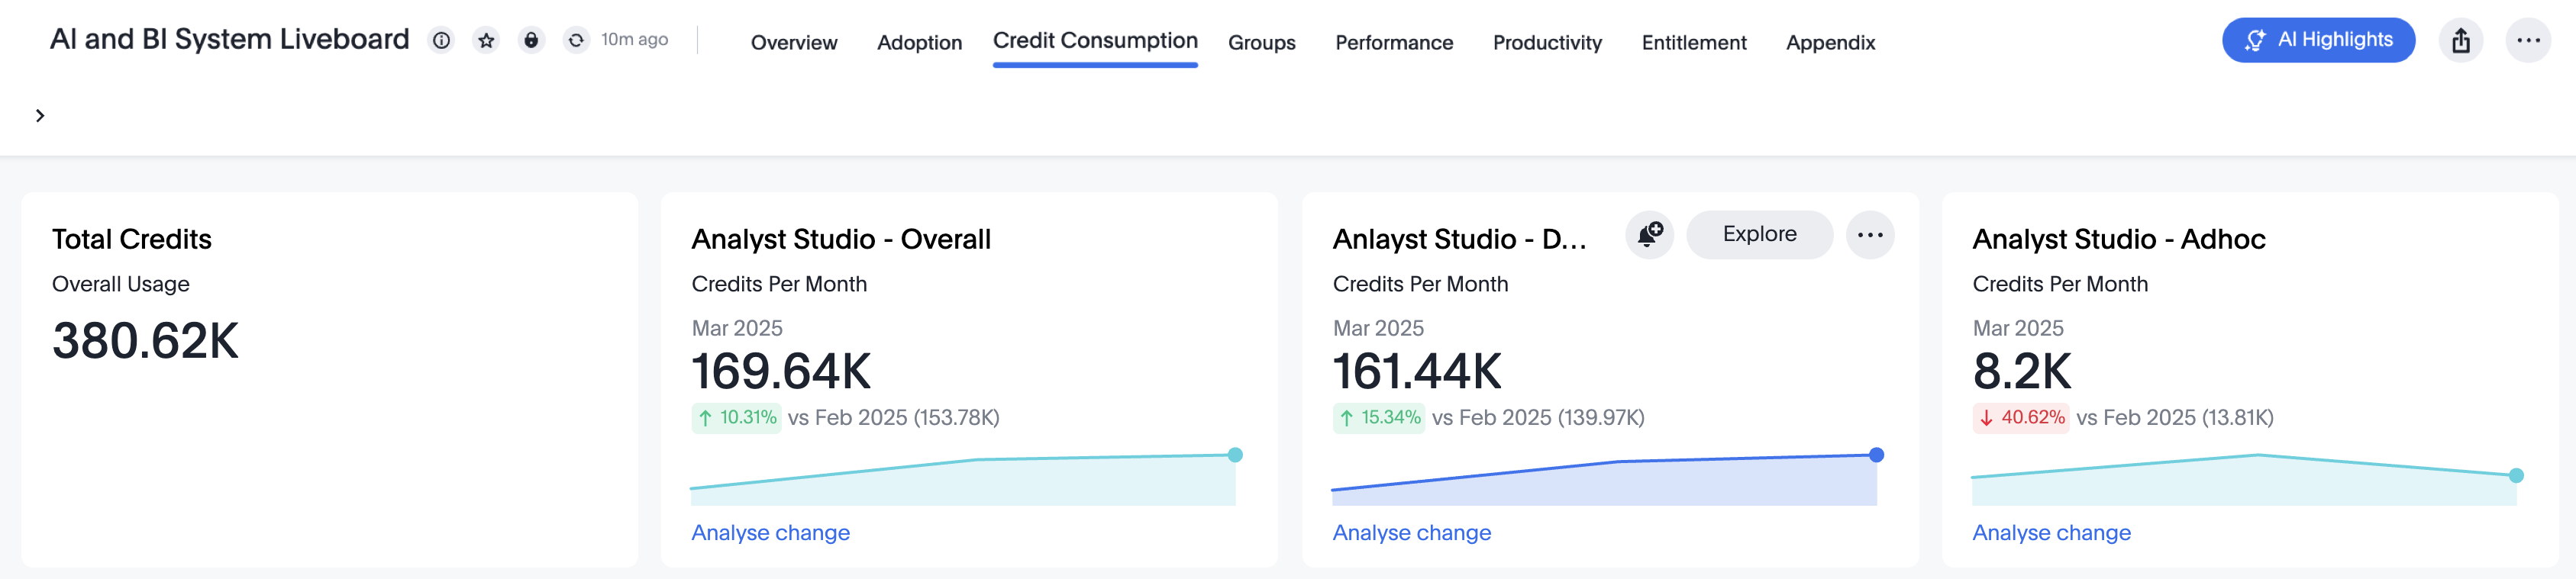Click the lock icon beside the title
The width and height of the screenshot is (2576, 579).
click(x=531, y=40)
